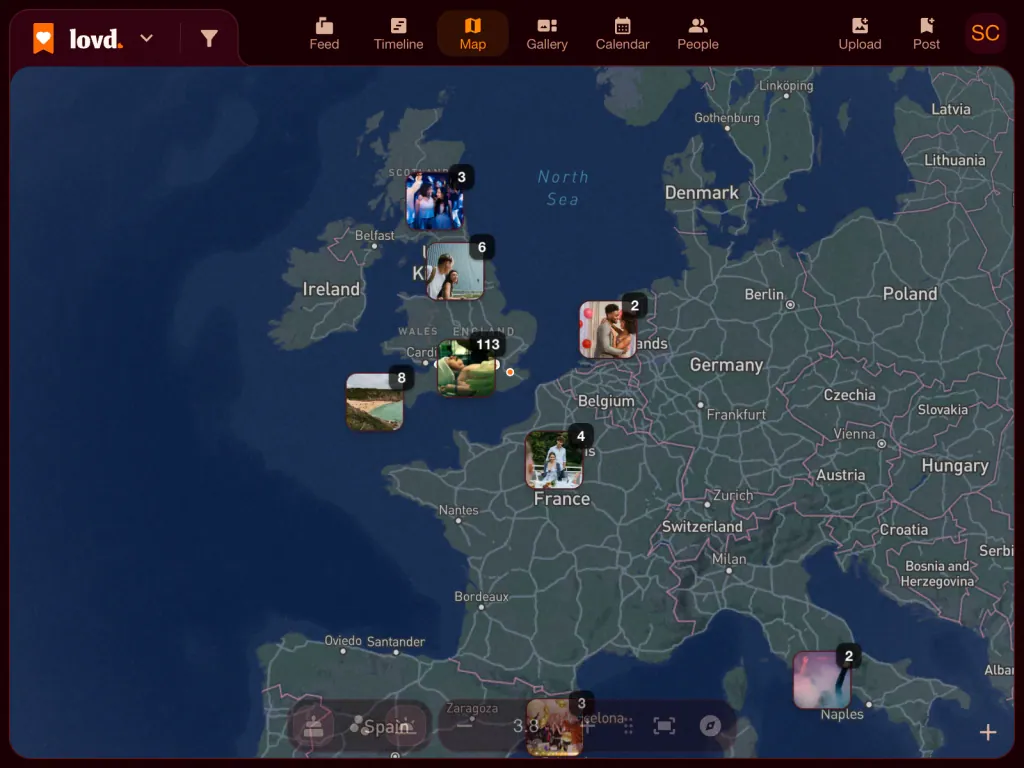Open the northern England cluster of 6
The height and width of the screenshot is (768, 1024).
(455, 270)
